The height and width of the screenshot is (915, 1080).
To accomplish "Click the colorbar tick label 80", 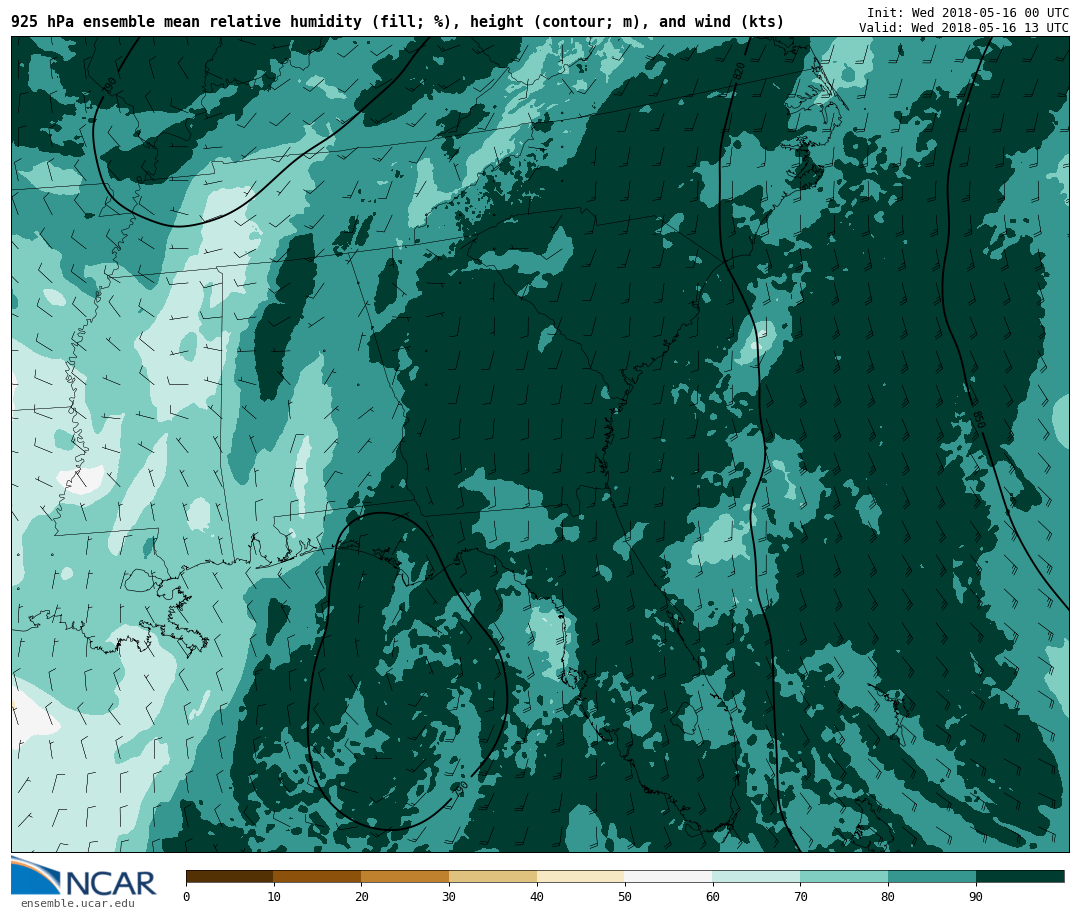I will coord(889,896).
